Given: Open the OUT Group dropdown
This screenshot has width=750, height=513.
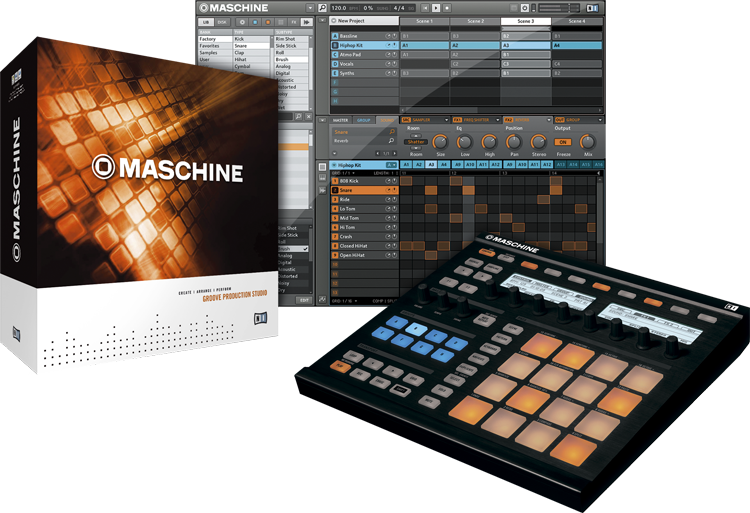Looking at the screenshot, I should pyautogui.click(x=600, y=120).
